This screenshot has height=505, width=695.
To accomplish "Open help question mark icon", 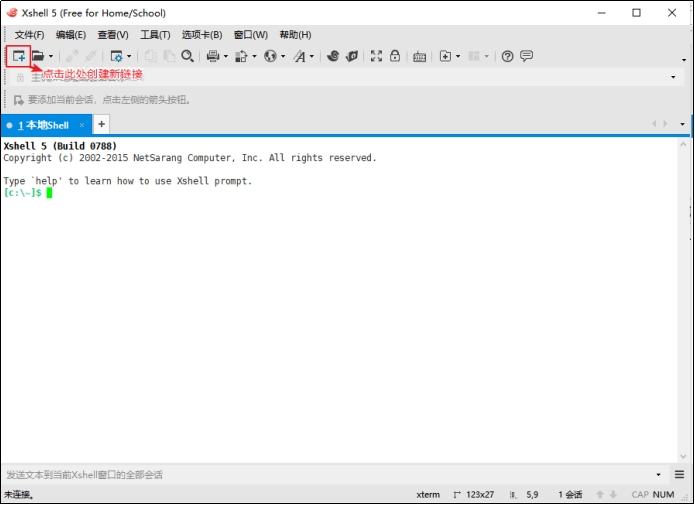I will pyautogui.click(x=508, y=56).
